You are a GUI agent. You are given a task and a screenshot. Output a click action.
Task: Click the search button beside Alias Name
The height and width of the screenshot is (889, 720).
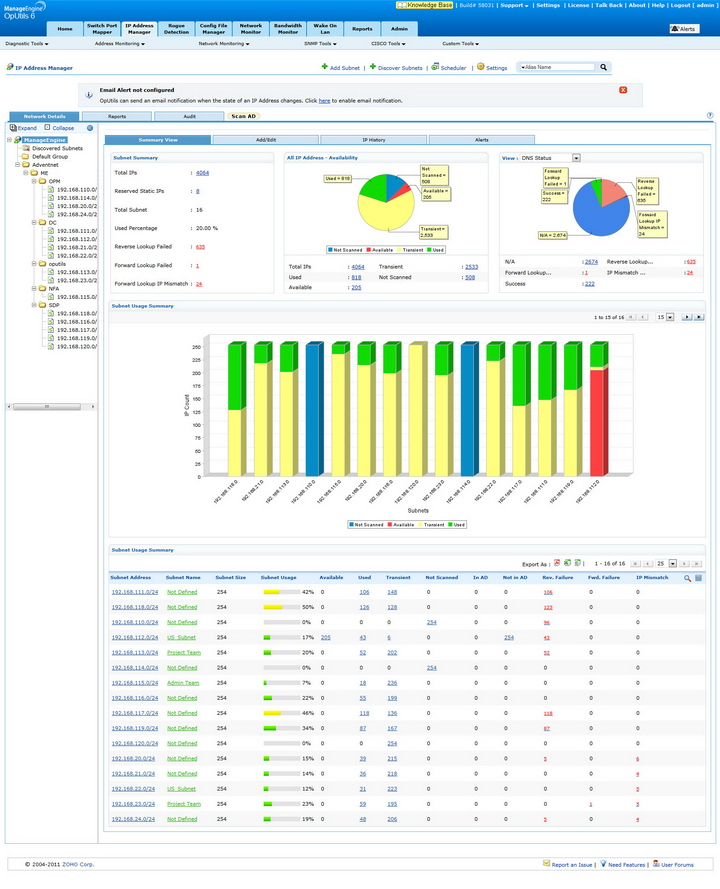[604, 67]
